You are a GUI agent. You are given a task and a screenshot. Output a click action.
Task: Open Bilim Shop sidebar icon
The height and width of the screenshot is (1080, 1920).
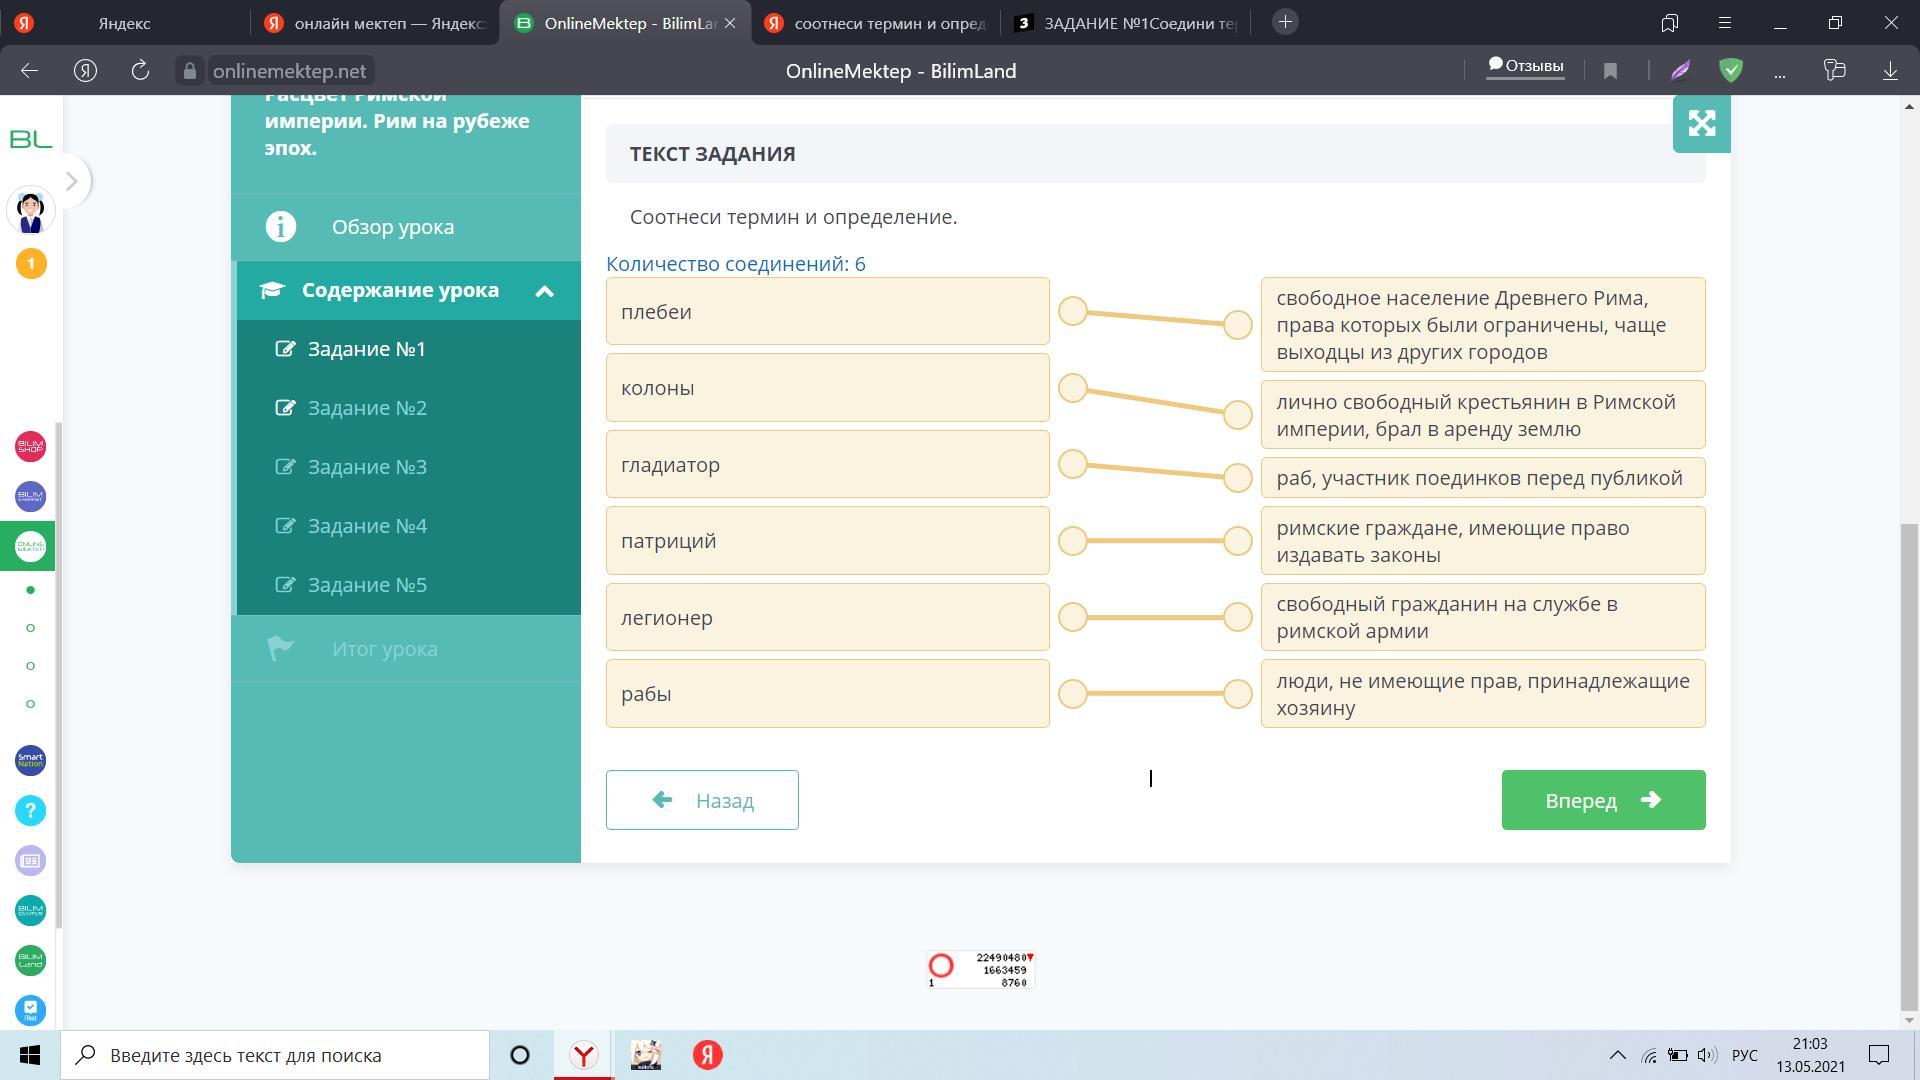[30, 446]
